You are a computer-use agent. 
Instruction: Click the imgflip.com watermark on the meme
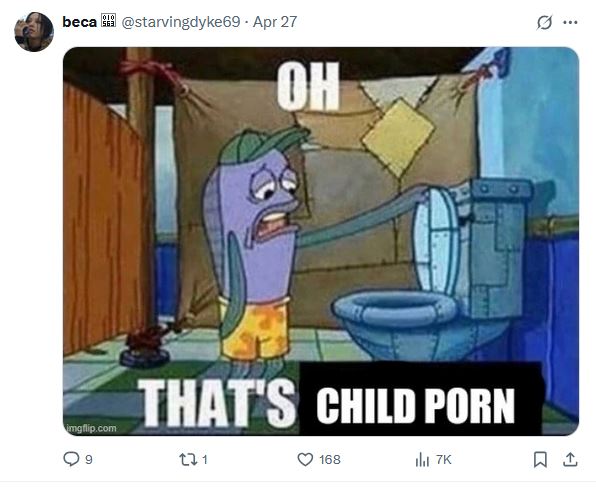click(x=91, y=428)
